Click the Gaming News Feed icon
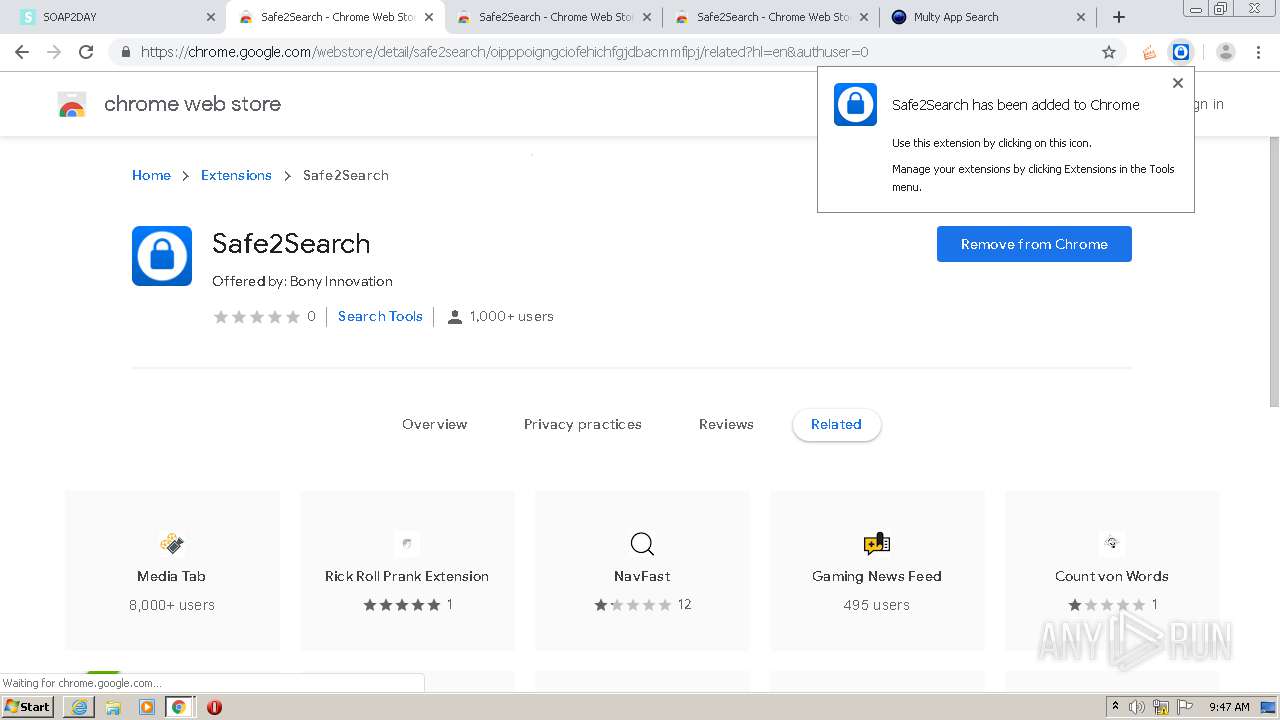The image size is (1280, 720). (877, 544)
